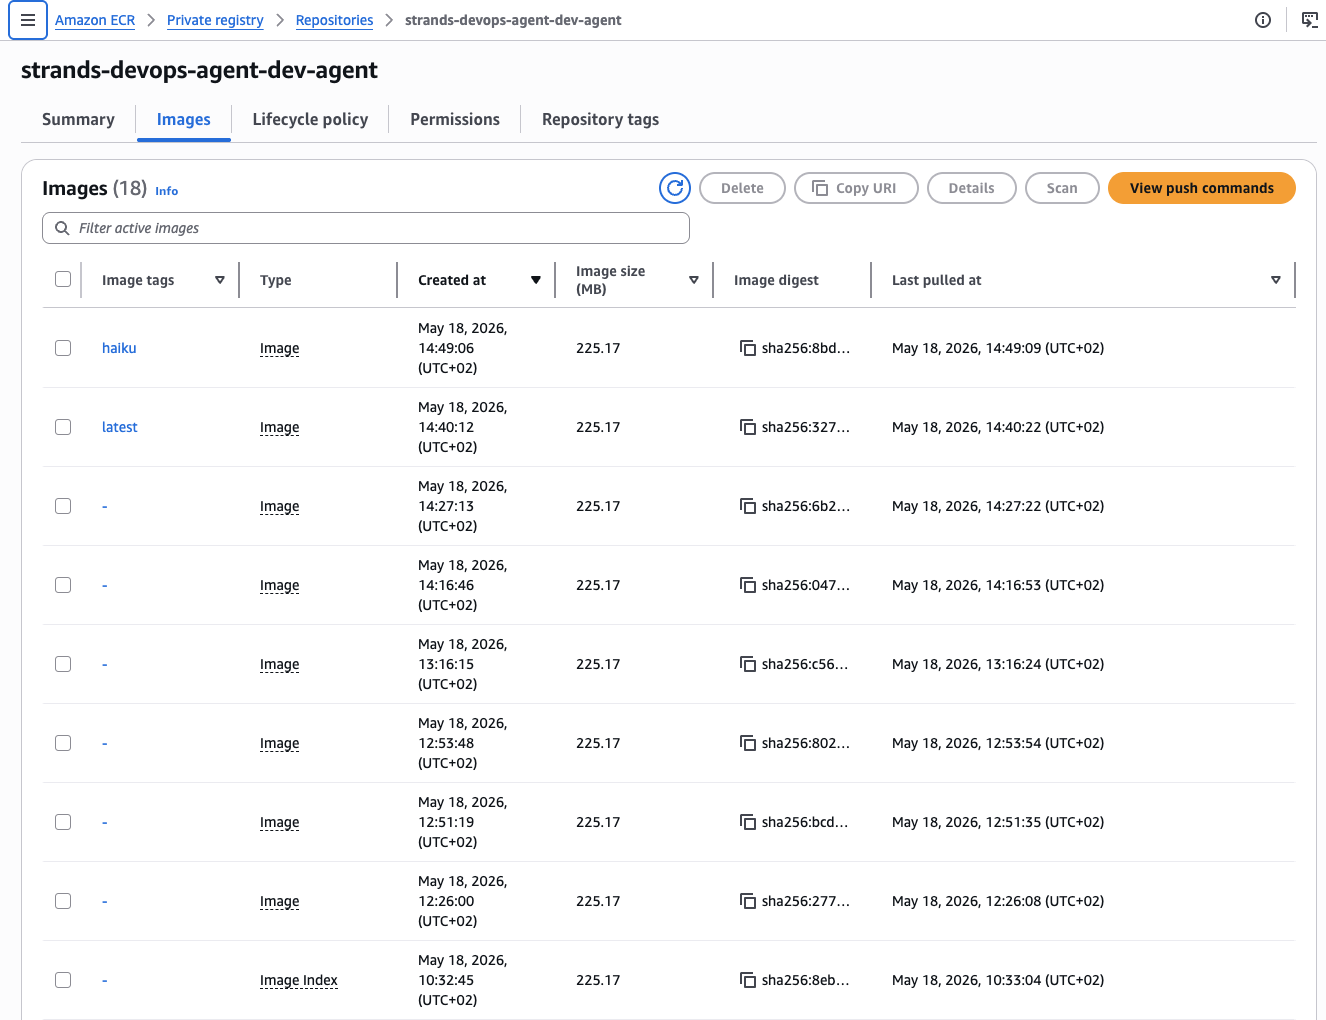
Task: Open the Info link next to Images
Action: pyautogui.click(x=167, y=191)
